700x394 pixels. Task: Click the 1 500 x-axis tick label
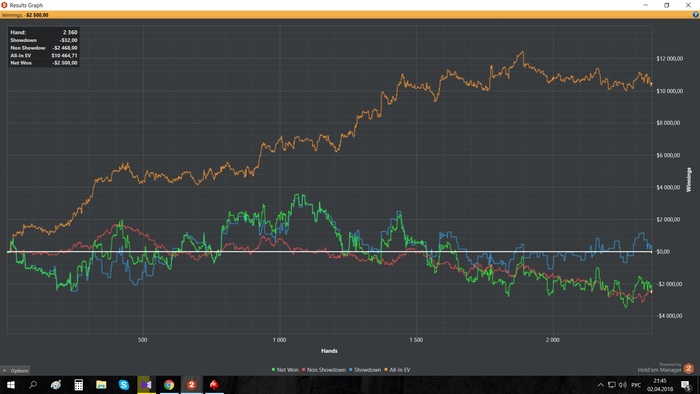click(x=416, y=340)
